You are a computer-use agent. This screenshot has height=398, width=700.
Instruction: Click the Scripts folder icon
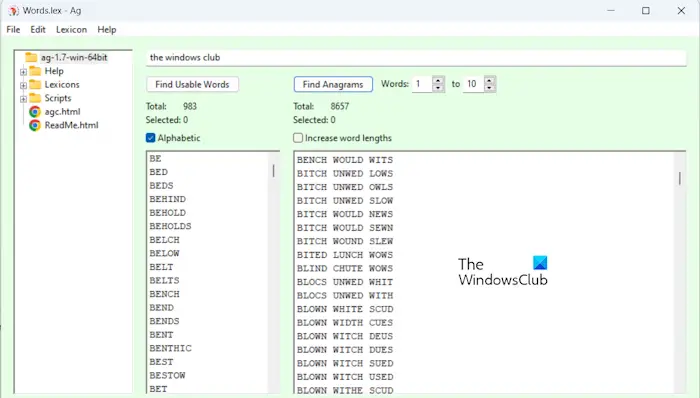[x=35, y=98]
